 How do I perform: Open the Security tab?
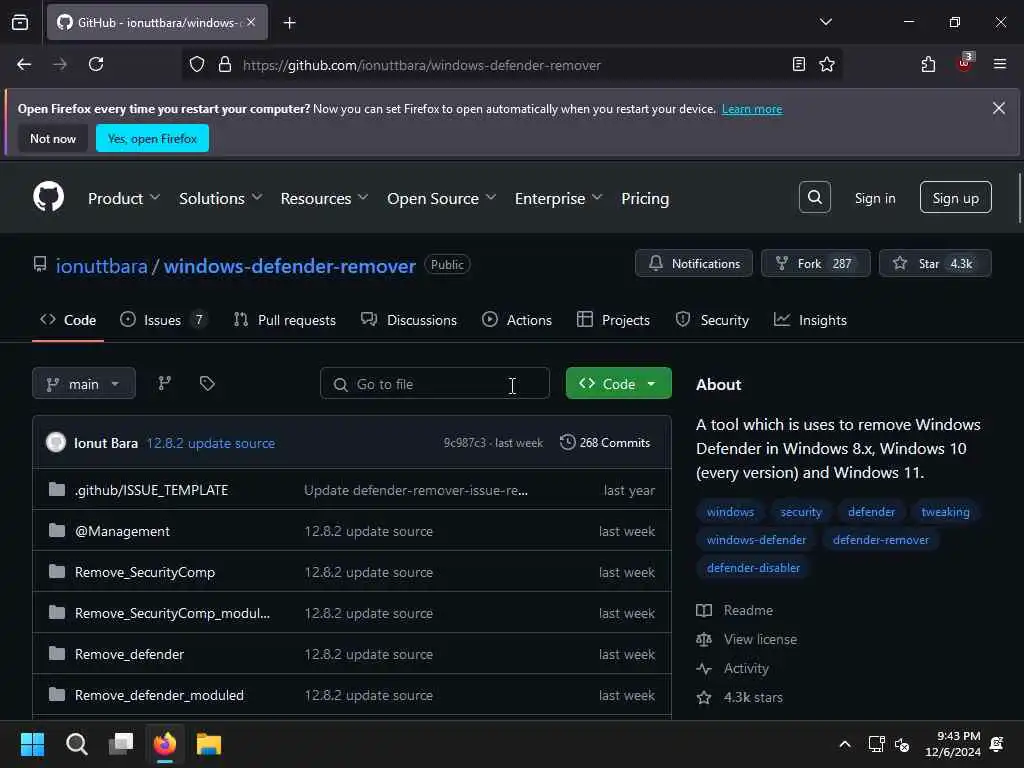click(x=712, y=320)
